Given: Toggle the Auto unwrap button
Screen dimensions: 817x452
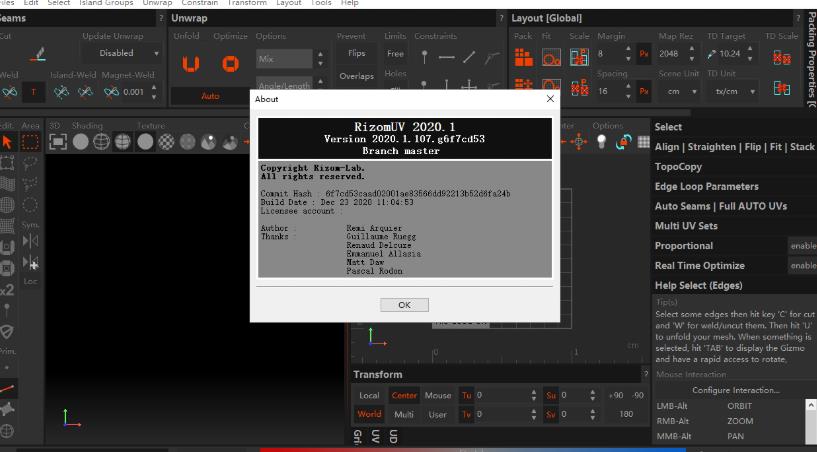Looking at the screenshot, I should point(210,96).
